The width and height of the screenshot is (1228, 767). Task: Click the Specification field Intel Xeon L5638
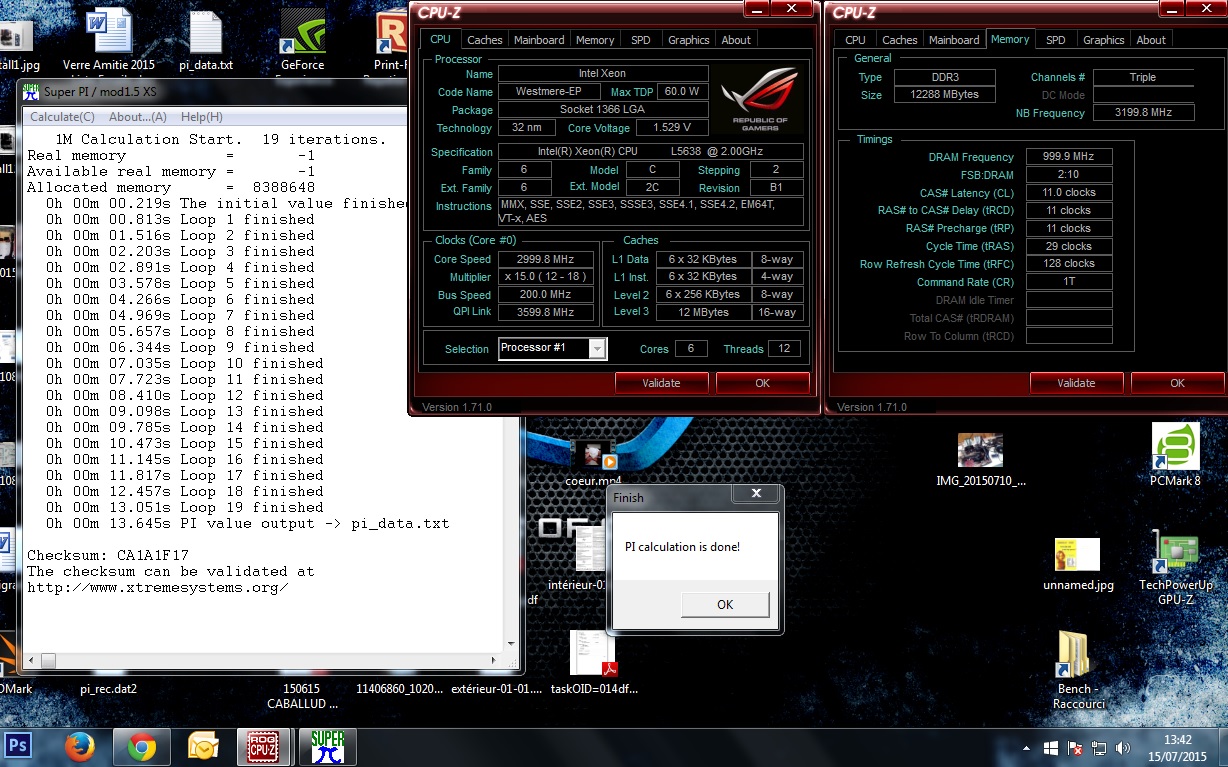tap(650, 152)
